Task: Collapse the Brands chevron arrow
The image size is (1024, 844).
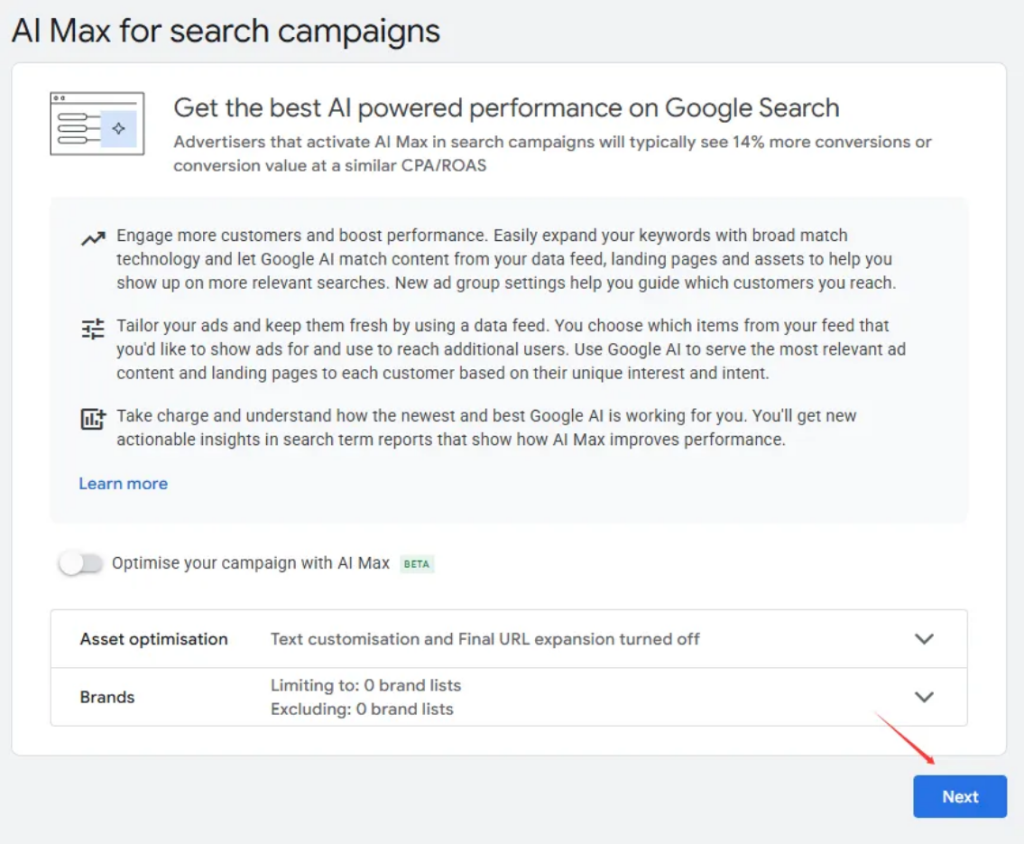Action: (925, 696)
